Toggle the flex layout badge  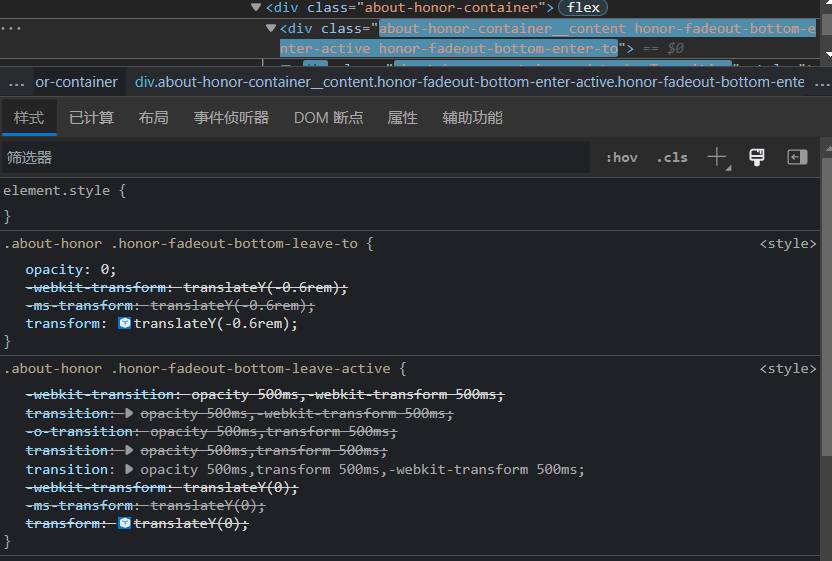point(583,7)
